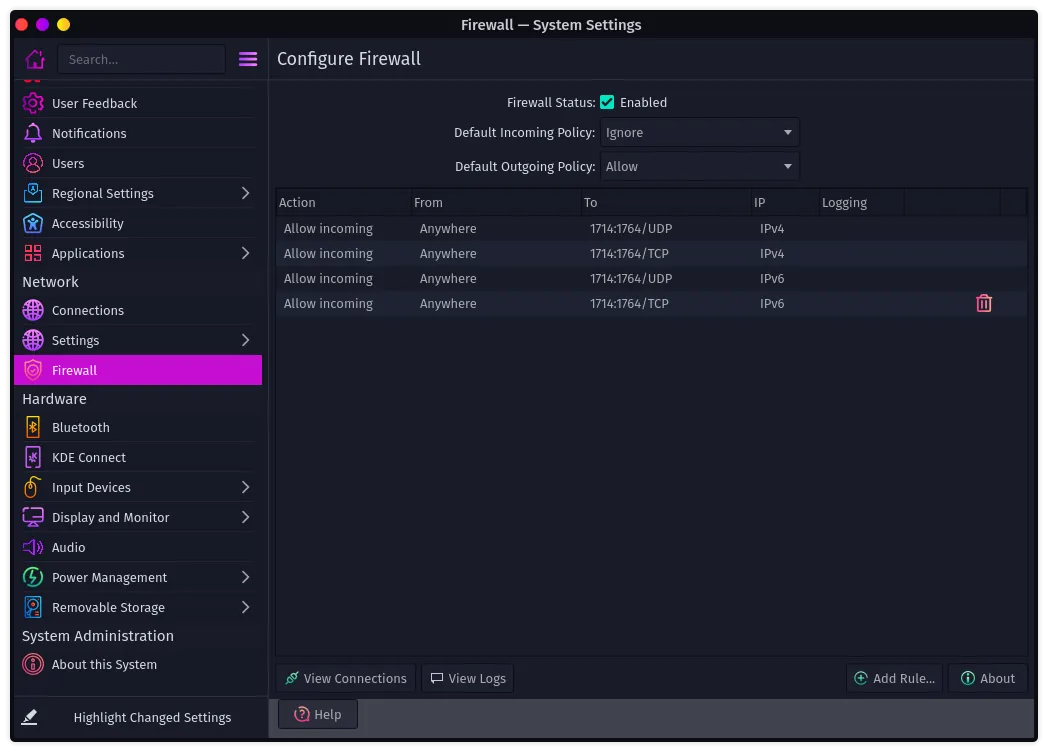
Task: Click the Audio speaker icon
Action: (x=33, y=547)
